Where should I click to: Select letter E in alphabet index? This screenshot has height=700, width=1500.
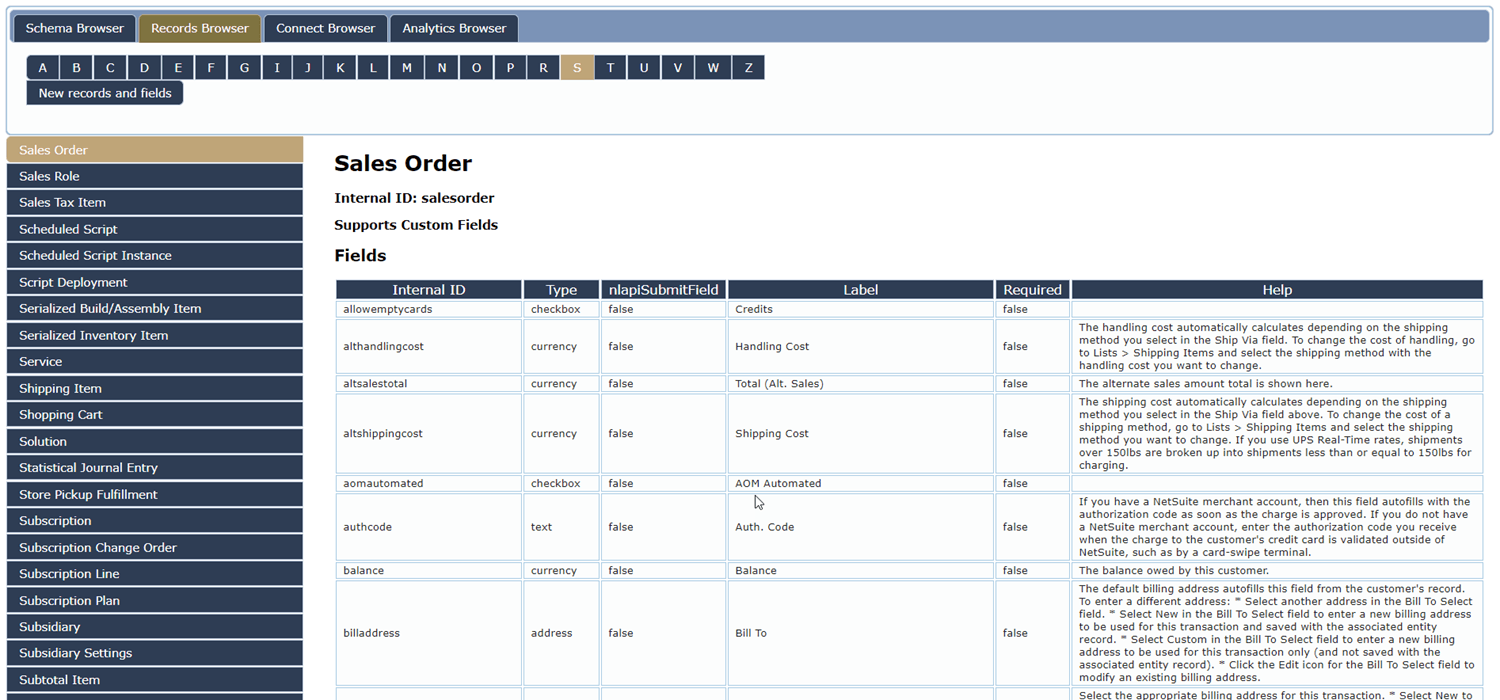[x=178, y=68]
